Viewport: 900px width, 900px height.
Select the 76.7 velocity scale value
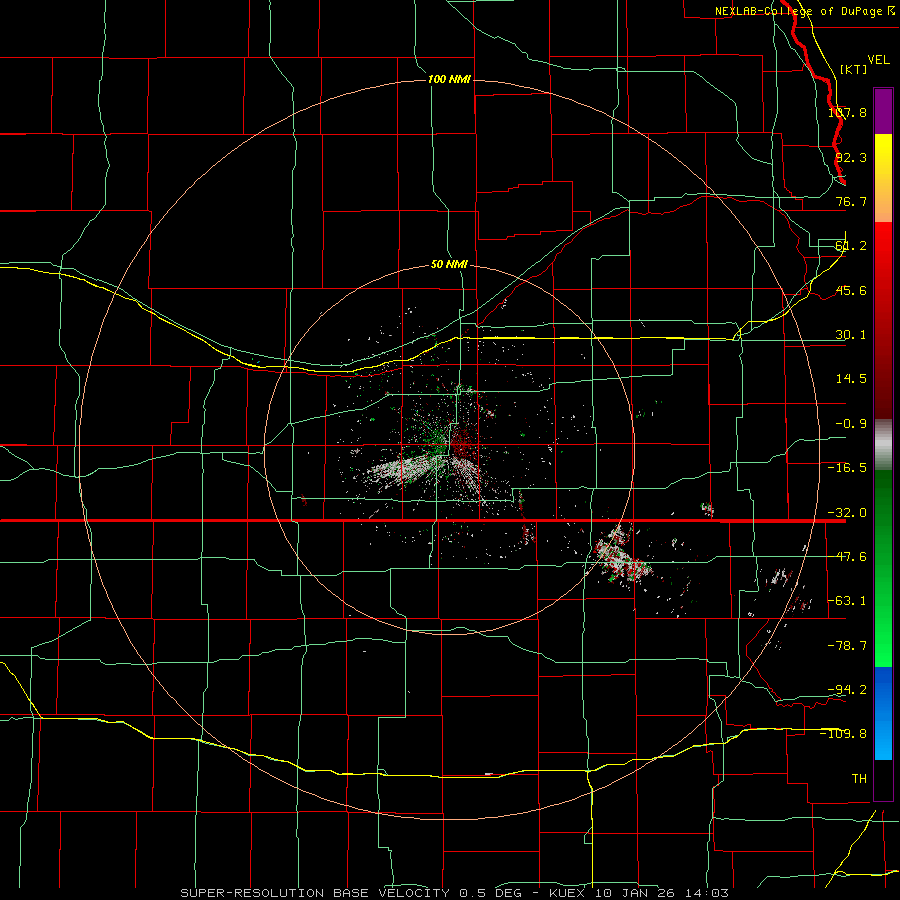851,201
